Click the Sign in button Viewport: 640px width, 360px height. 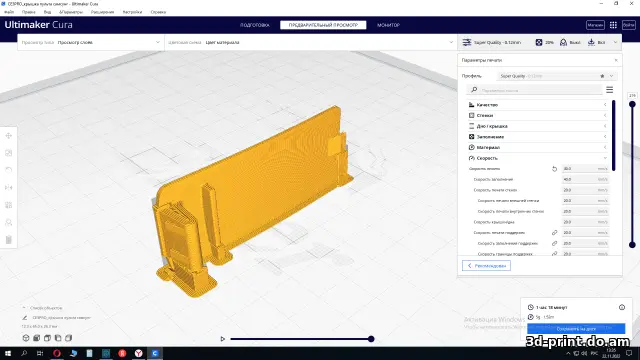(x=629, y=25)
